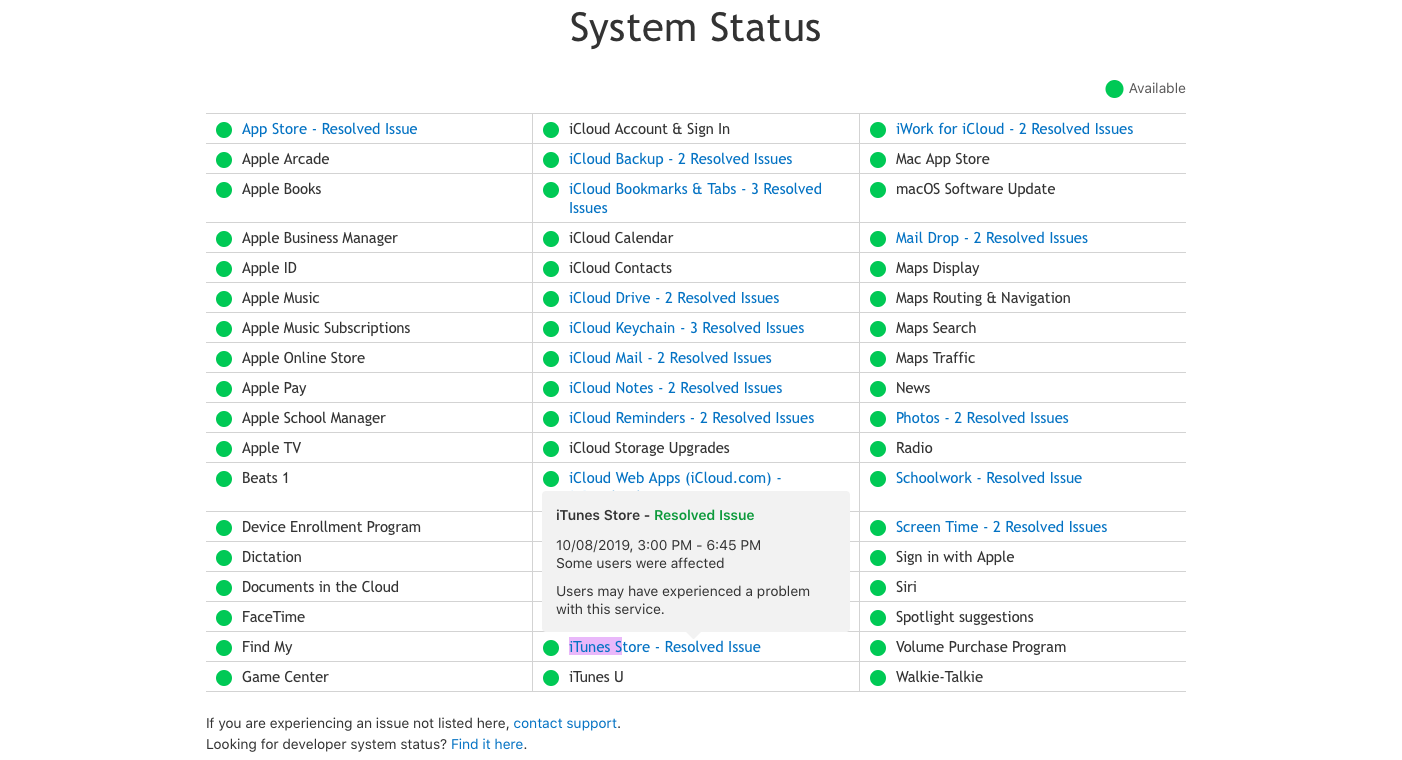Image resolution: width=1402 pixels, height=760 pixels.
Task: Click the green status dot beside Apple Arcade
Action: (224, 160)
